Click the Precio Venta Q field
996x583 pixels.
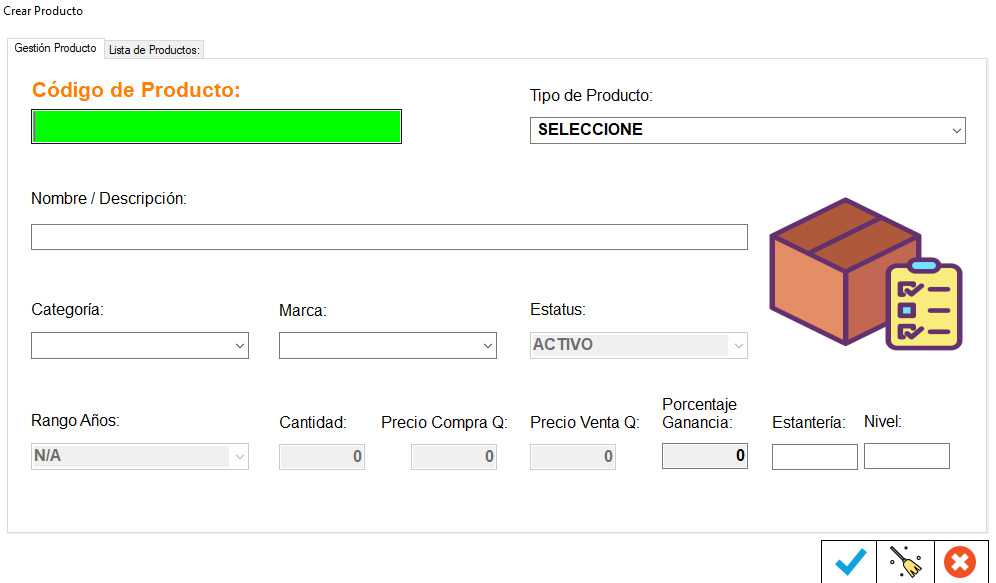tap(573, 457)
